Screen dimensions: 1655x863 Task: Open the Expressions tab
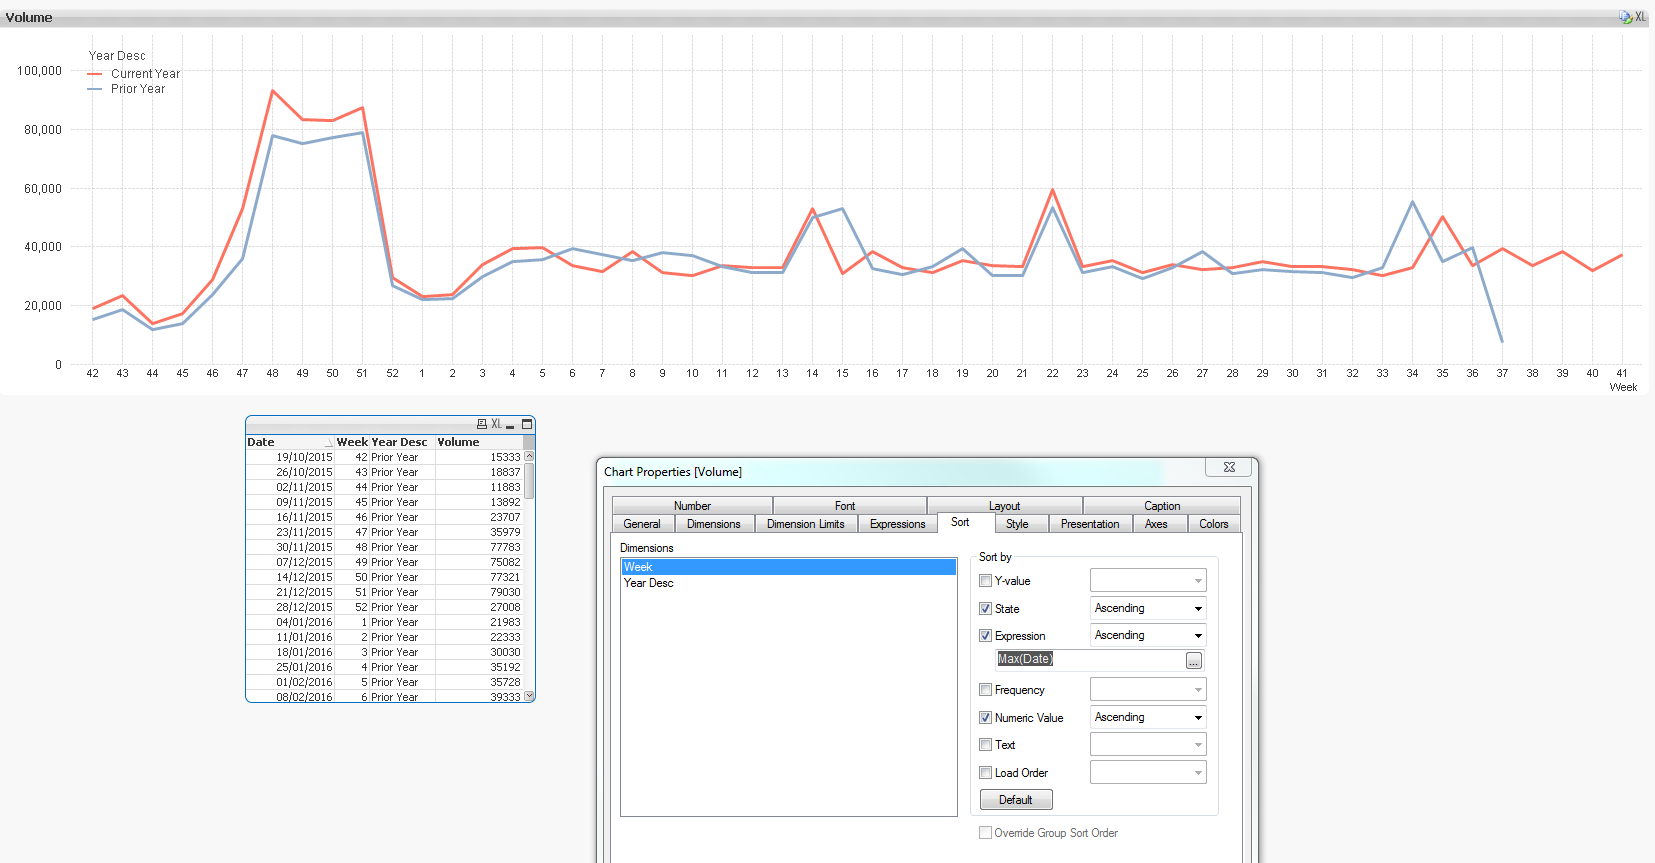pyautogui.click(x=898, y=524)
